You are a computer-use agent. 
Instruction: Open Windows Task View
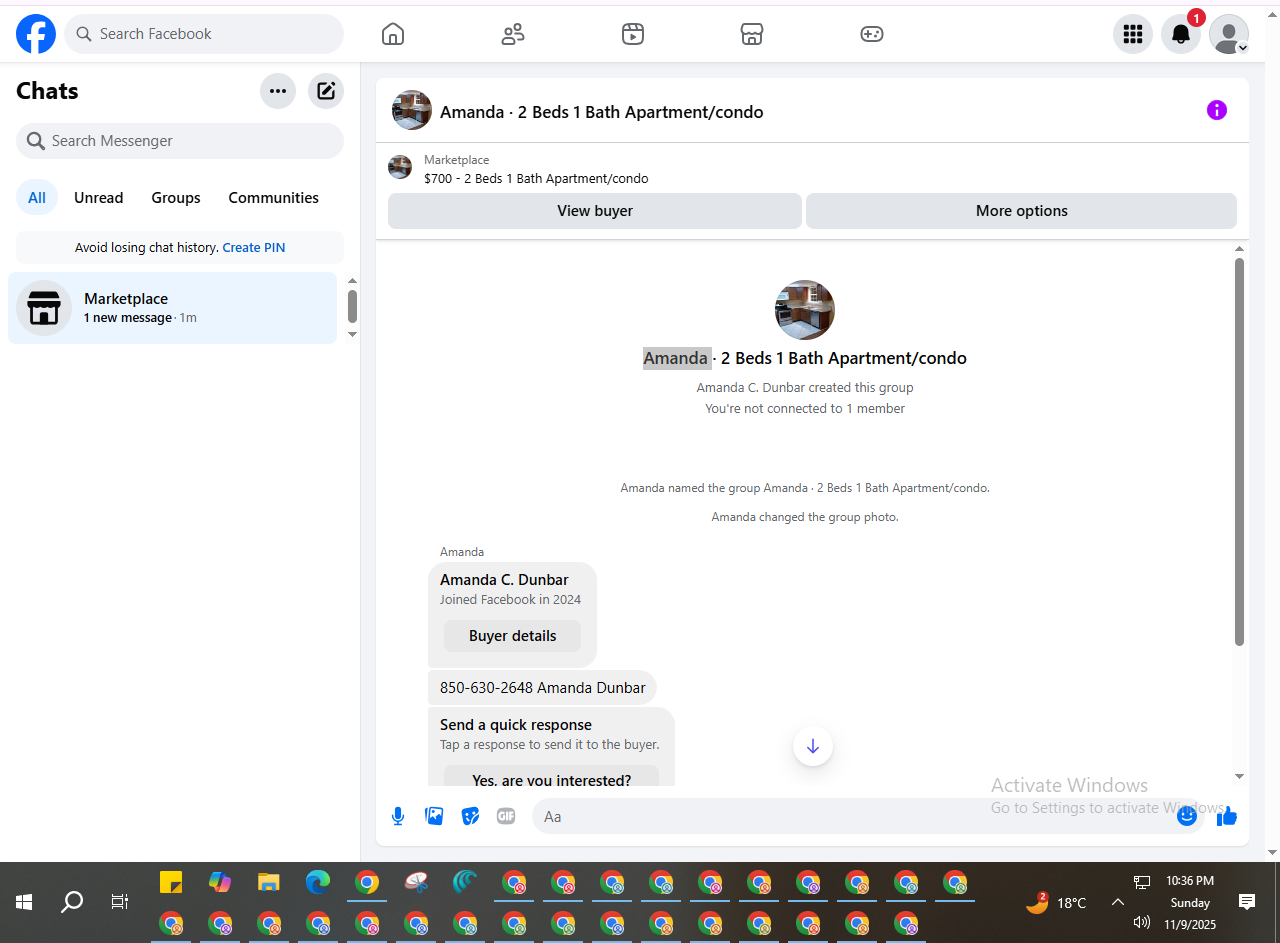120,902
